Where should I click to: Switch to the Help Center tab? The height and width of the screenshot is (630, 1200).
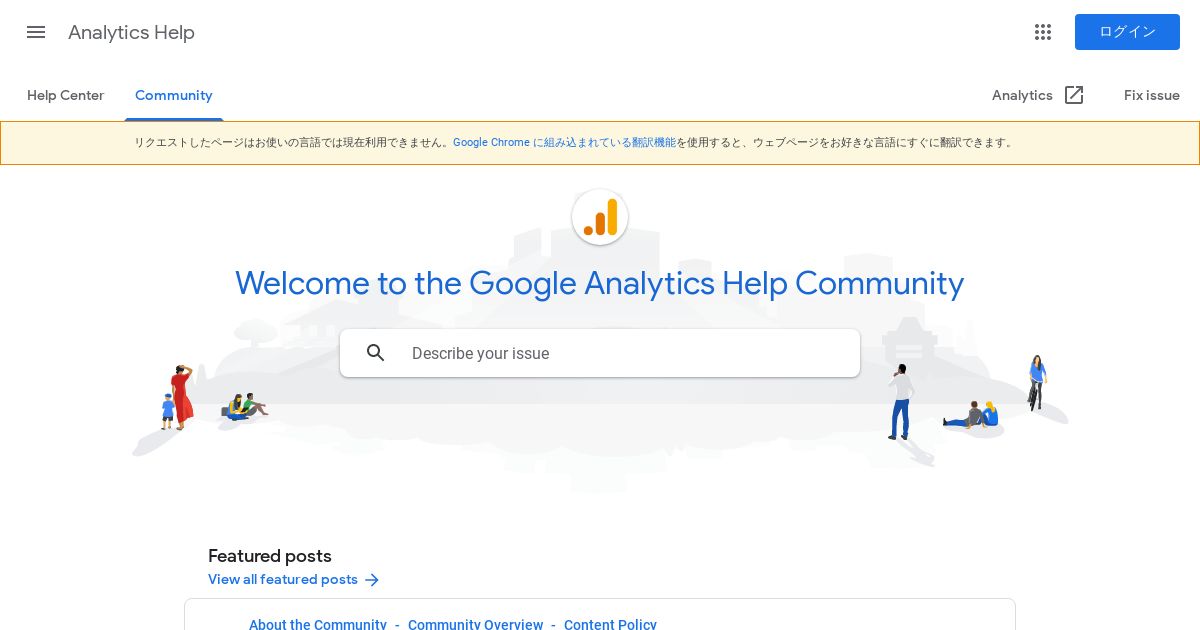(65, 95)
